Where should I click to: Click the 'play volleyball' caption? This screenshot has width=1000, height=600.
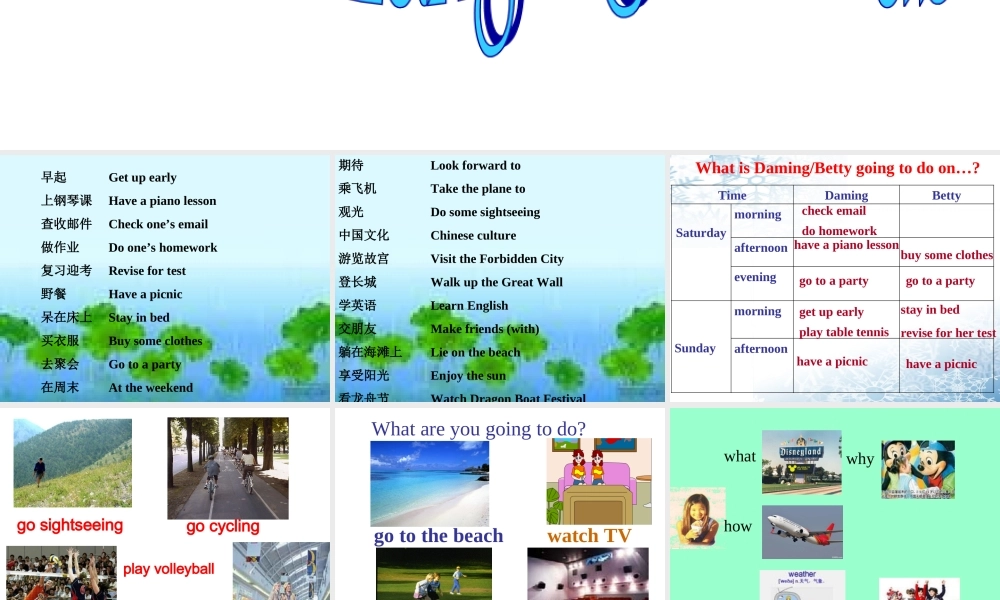point(168,569)
